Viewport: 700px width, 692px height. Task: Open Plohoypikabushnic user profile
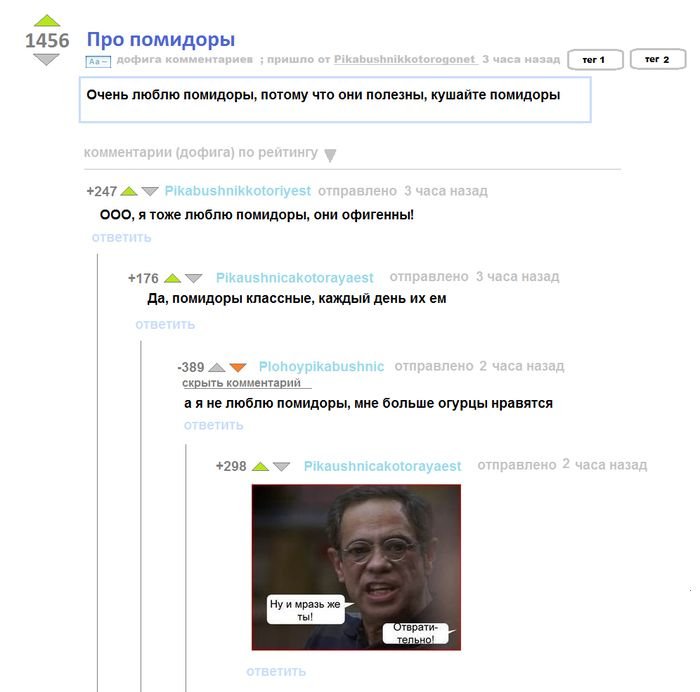(x=321, y=367)
